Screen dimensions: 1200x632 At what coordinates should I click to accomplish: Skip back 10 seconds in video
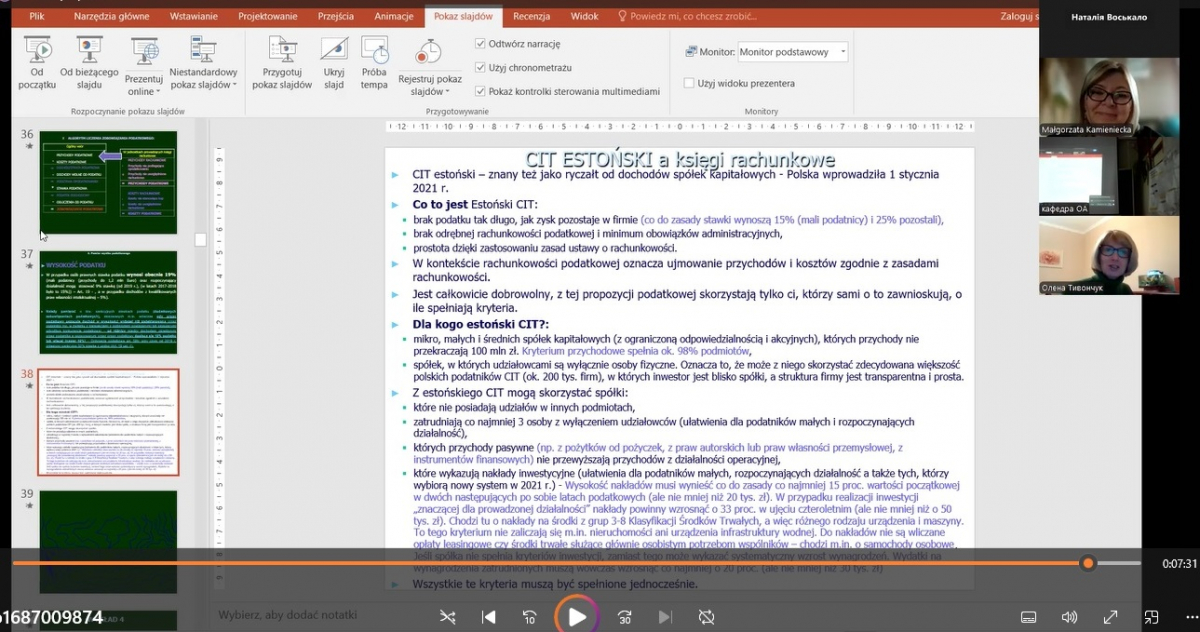pyautogui.click(x=530, y=617)
